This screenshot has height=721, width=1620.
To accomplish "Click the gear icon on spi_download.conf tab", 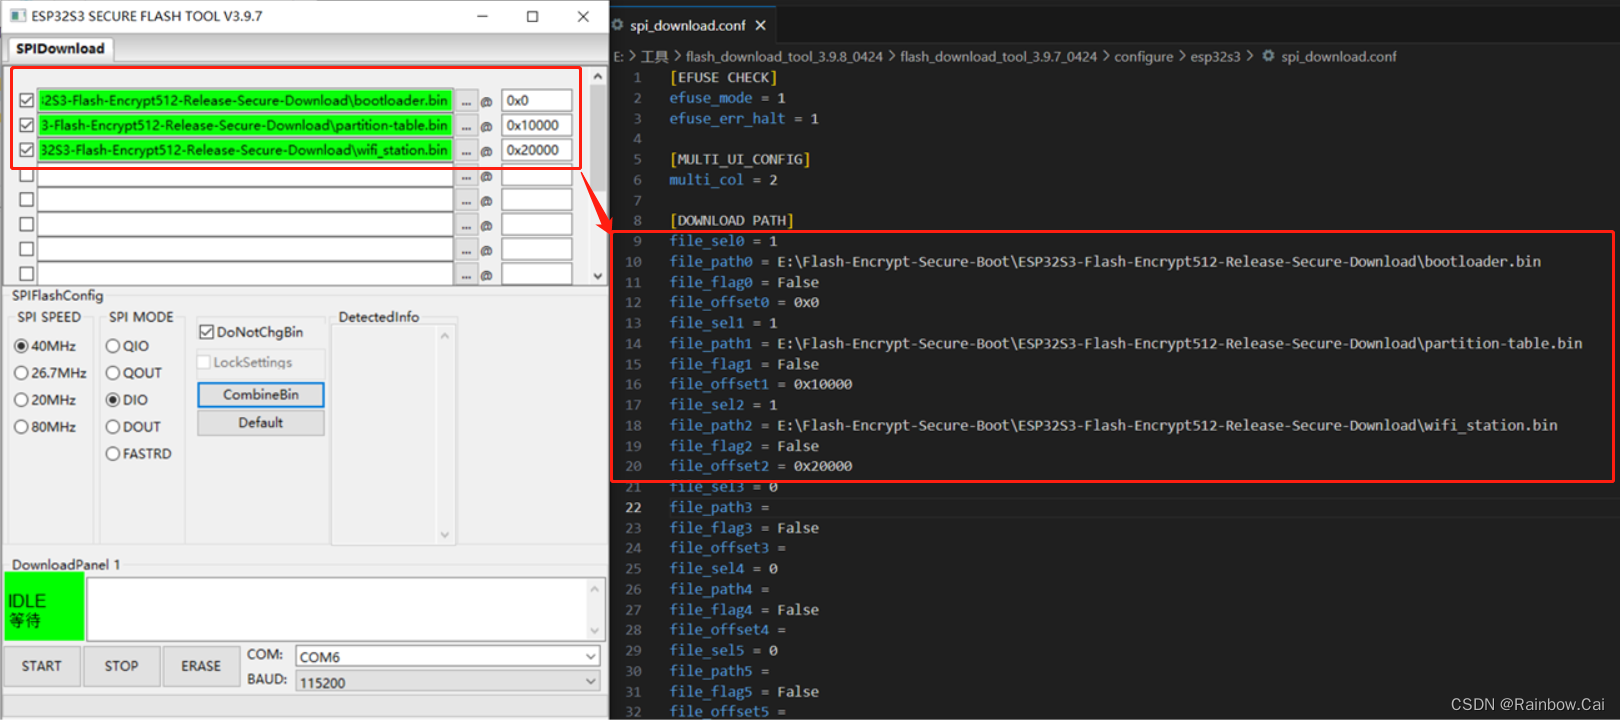I will pos(618,25).
